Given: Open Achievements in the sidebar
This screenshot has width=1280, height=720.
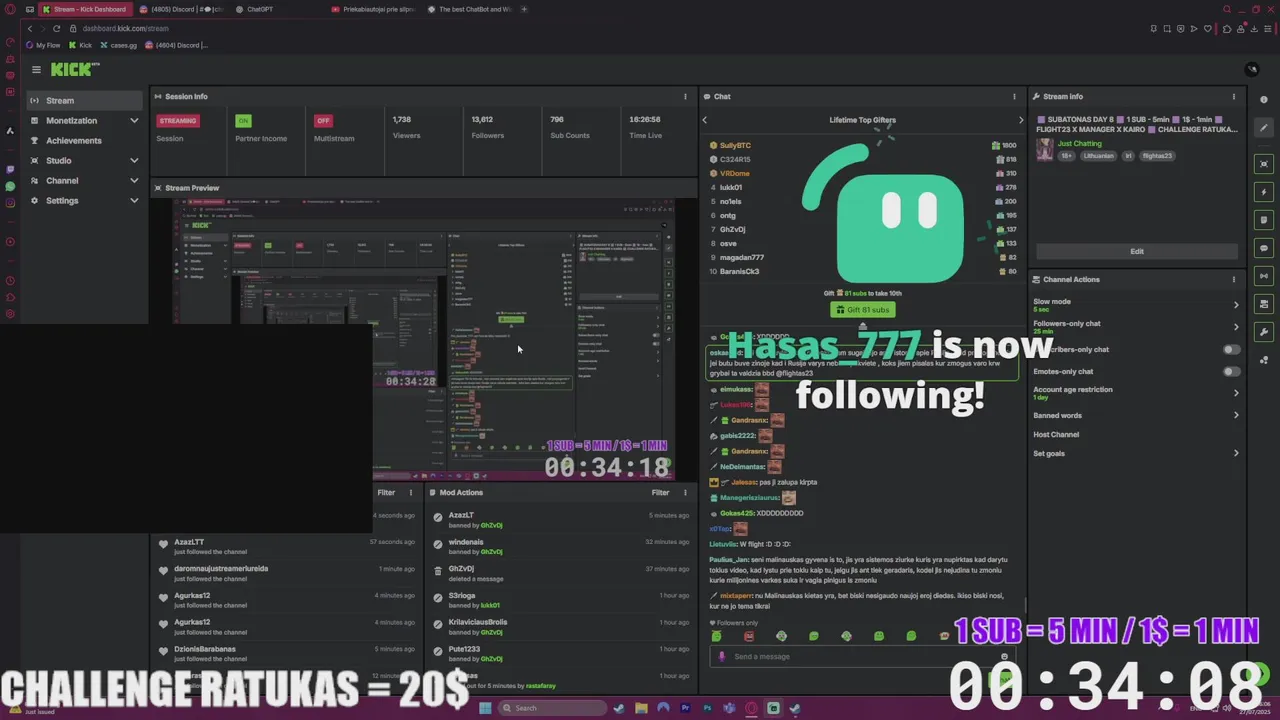Looking at the screenshot, I should click(x=73, y=141).
